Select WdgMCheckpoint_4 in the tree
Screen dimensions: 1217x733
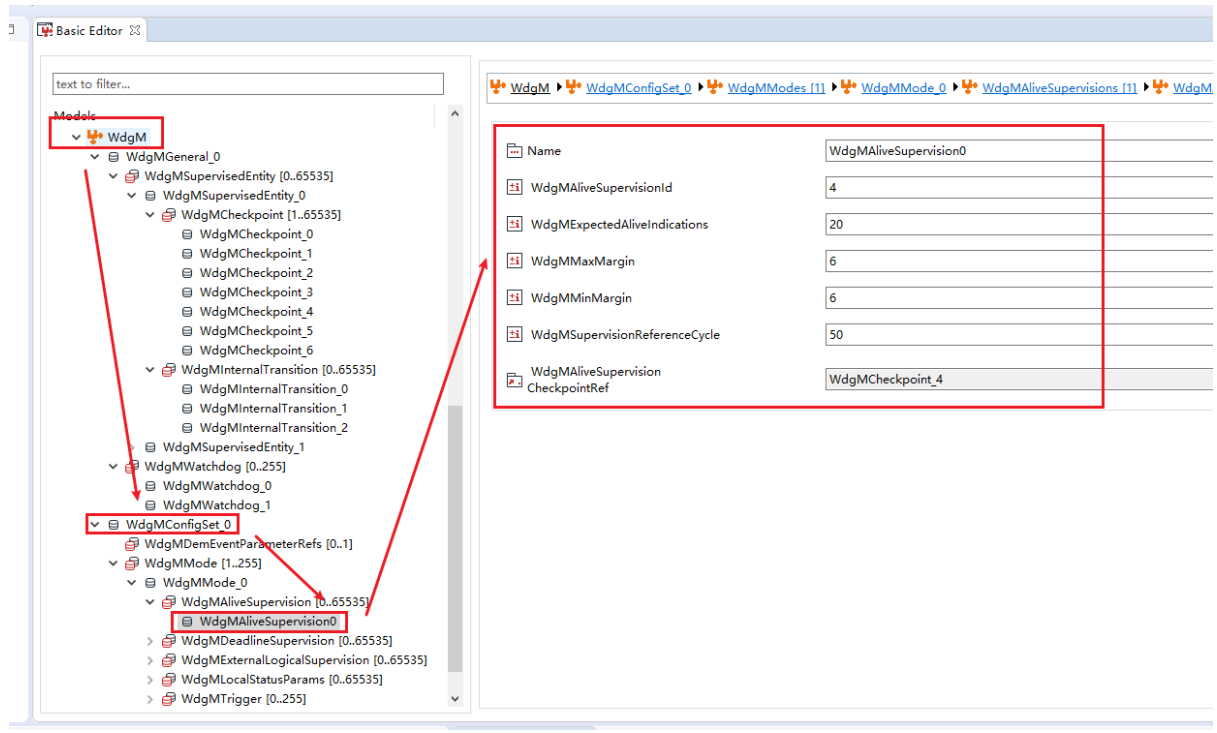pos(256,312)
